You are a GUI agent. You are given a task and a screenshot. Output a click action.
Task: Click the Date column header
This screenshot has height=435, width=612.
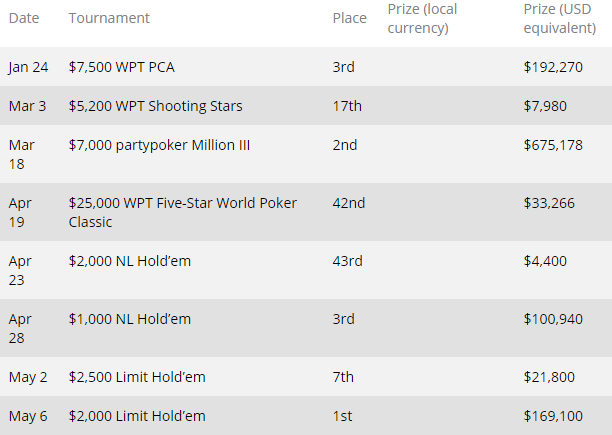tap(24, 18)
